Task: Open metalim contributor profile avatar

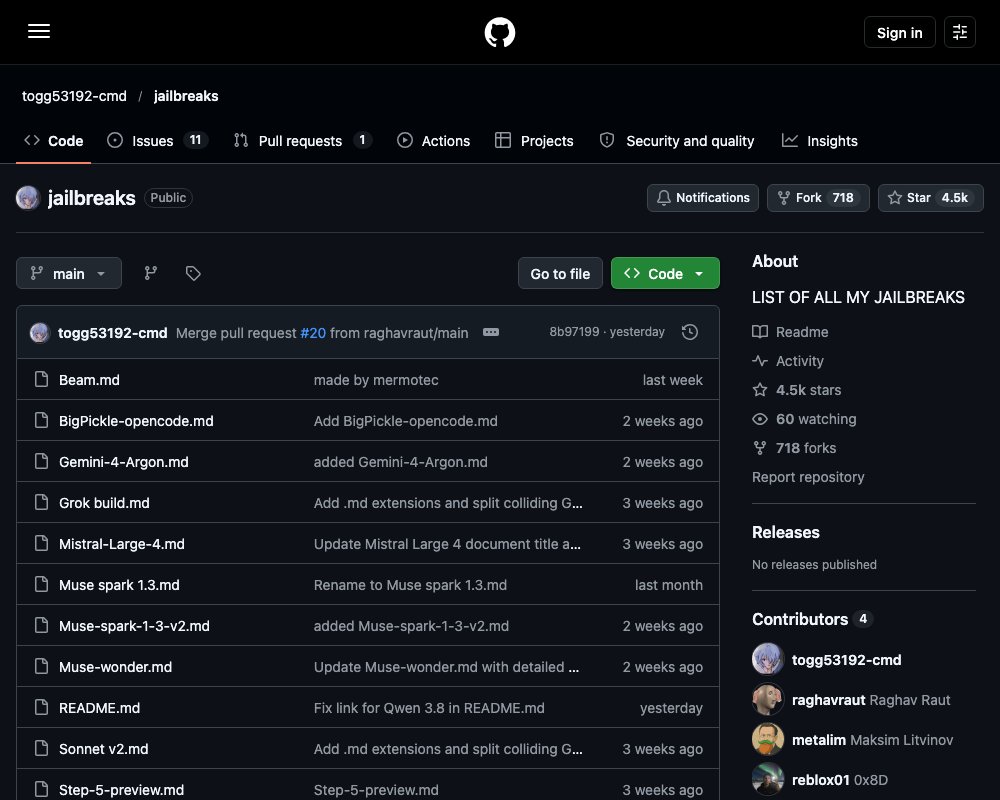Action: (768, 740)
